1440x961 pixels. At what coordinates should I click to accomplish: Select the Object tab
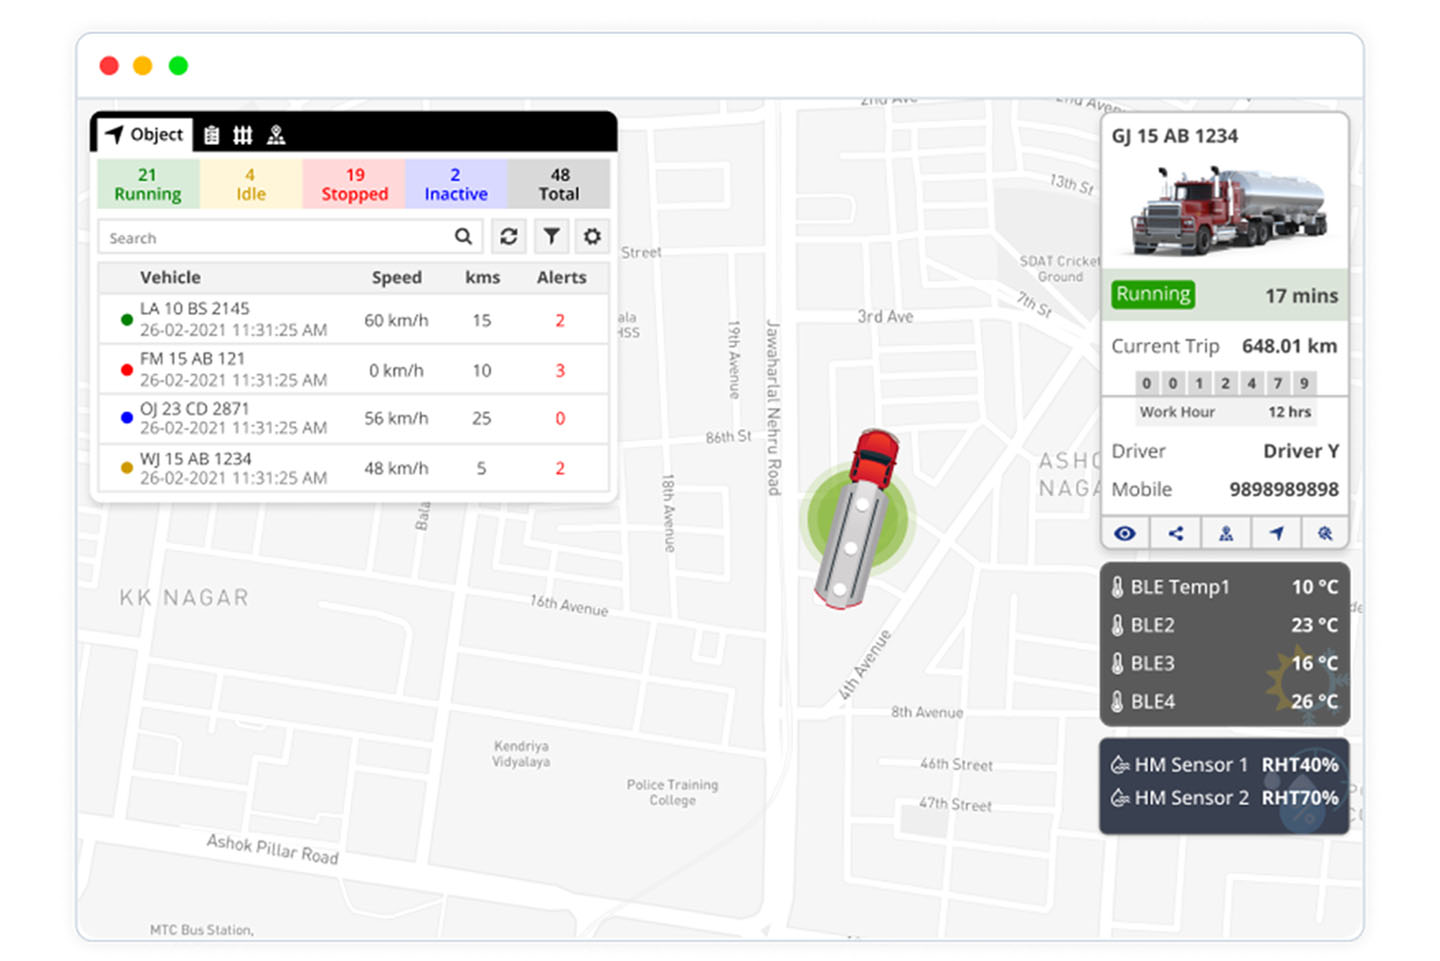click(x=145, y=134)
